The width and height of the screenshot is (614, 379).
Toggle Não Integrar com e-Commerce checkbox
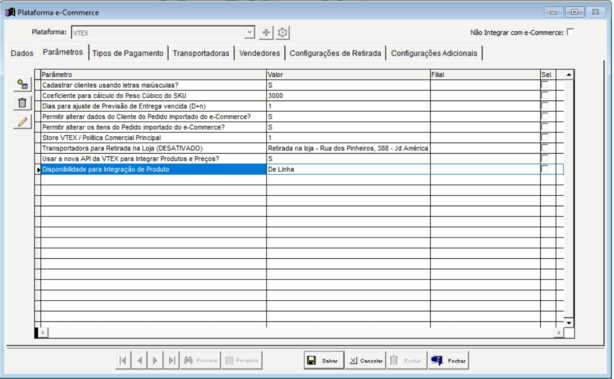[571, 32]
